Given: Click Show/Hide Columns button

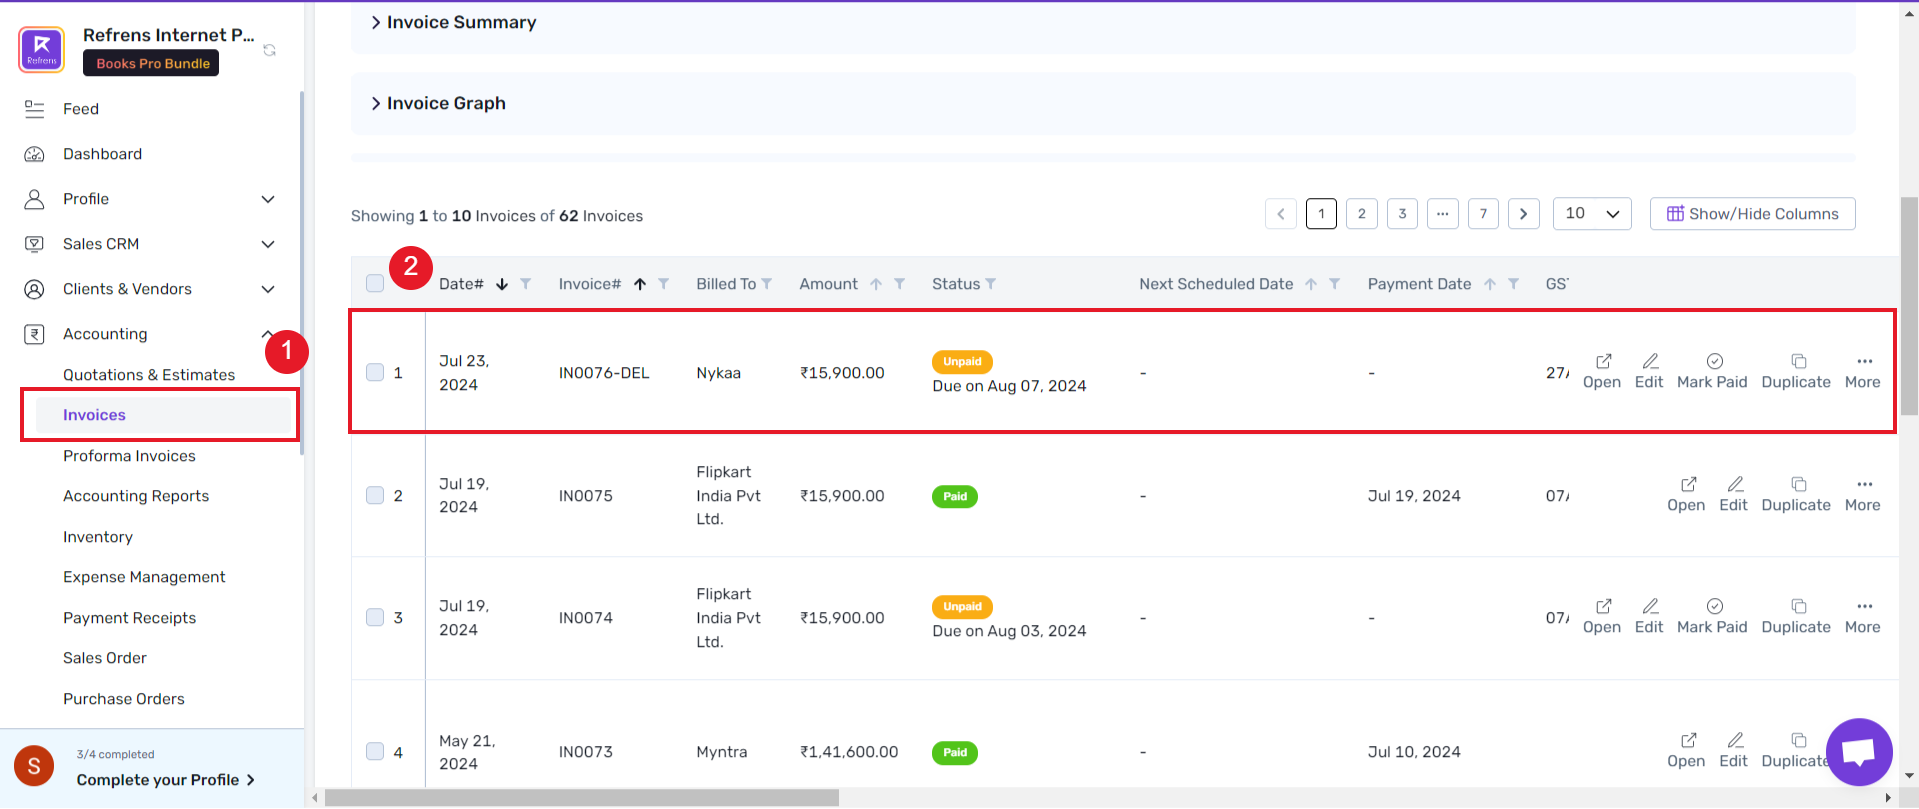Looking at the screenshot, I should (1752, 214).
